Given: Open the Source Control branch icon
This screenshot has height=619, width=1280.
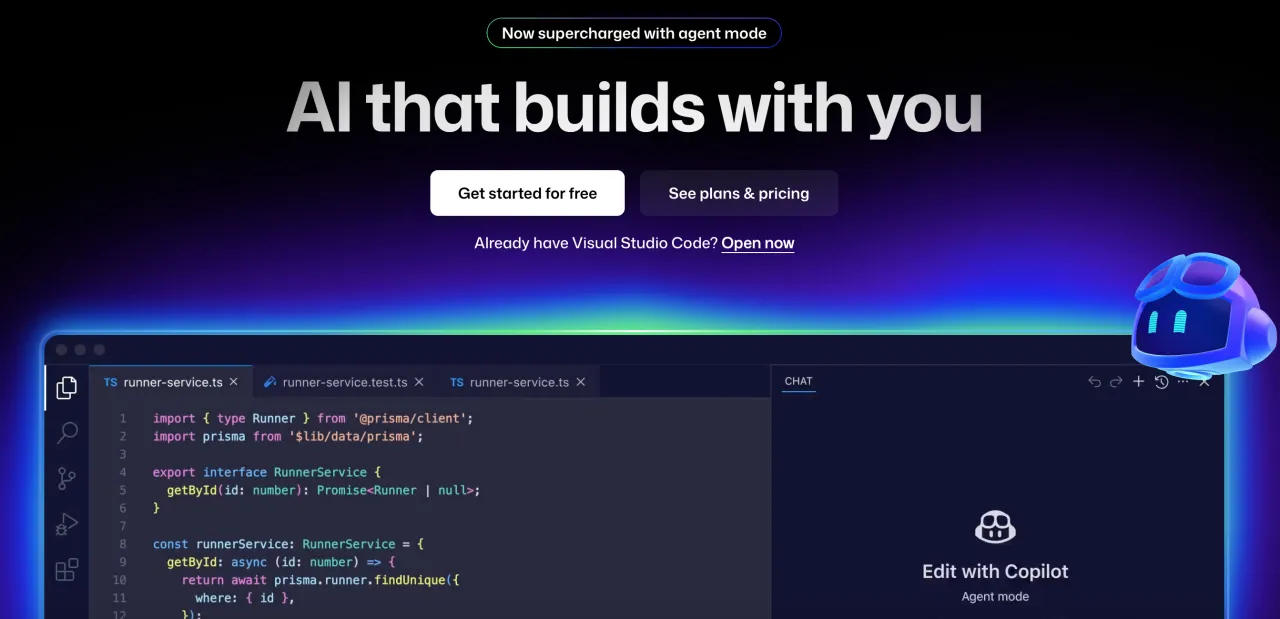Looking at the screenshot, I should coord(67,479).
